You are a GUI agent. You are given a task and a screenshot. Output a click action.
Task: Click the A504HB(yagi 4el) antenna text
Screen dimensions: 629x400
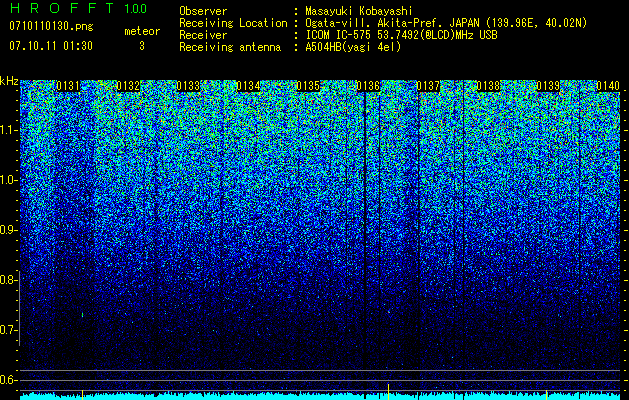[x=353, y=47]
